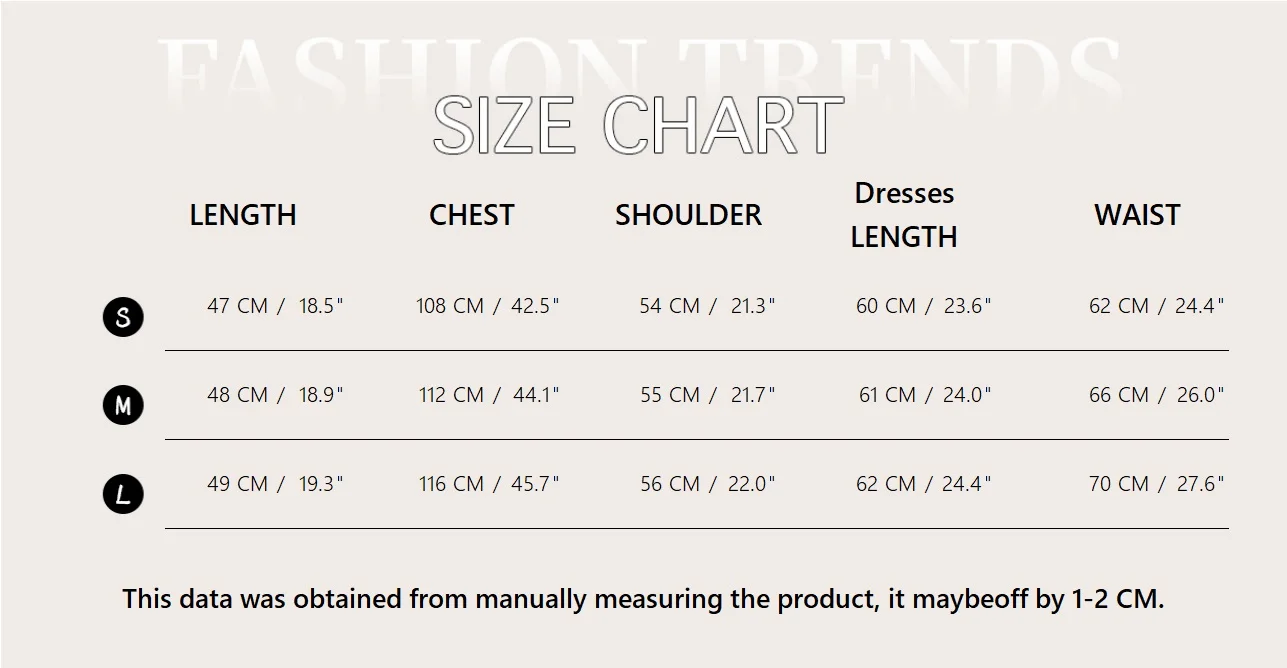Click the black S size badge
Screen dimensions: 1287x668
click(123, 317)
